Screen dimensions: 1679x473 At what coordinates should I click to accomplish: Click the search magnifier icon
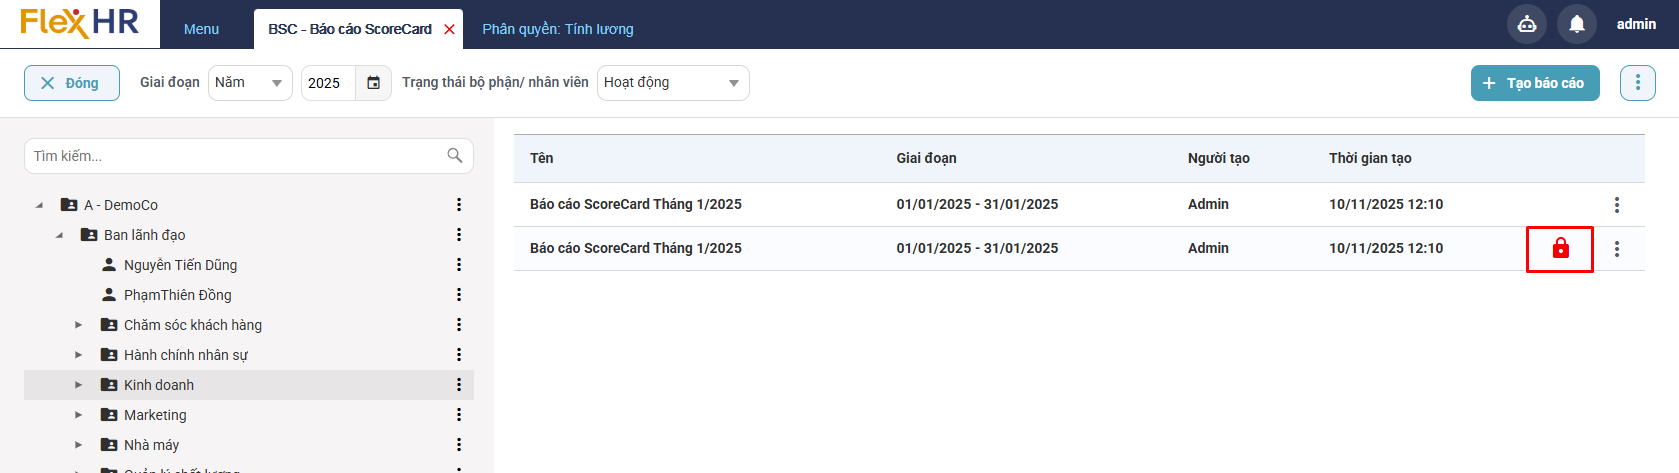[455, 155]
